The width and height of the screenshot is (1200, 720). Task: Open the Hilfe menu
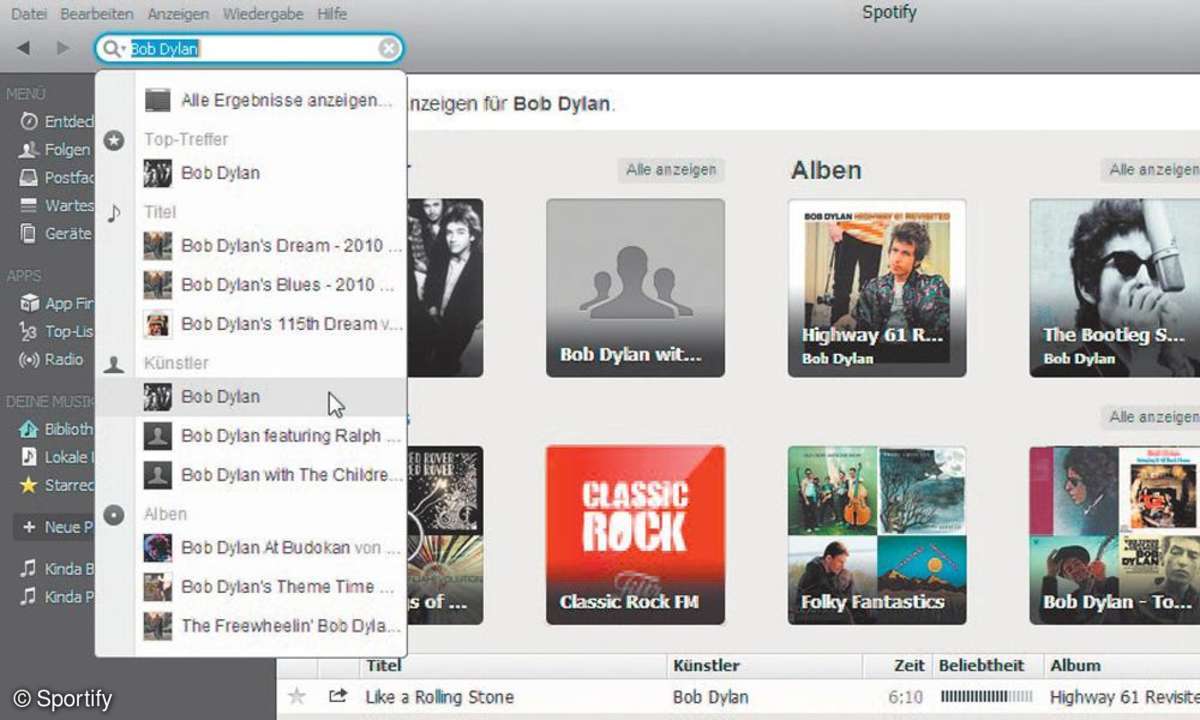[332, 14]
